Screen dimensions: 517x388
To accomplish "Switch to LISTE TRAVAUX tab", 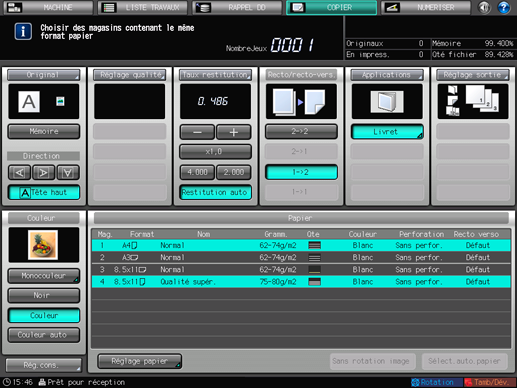I will point(143,7).
